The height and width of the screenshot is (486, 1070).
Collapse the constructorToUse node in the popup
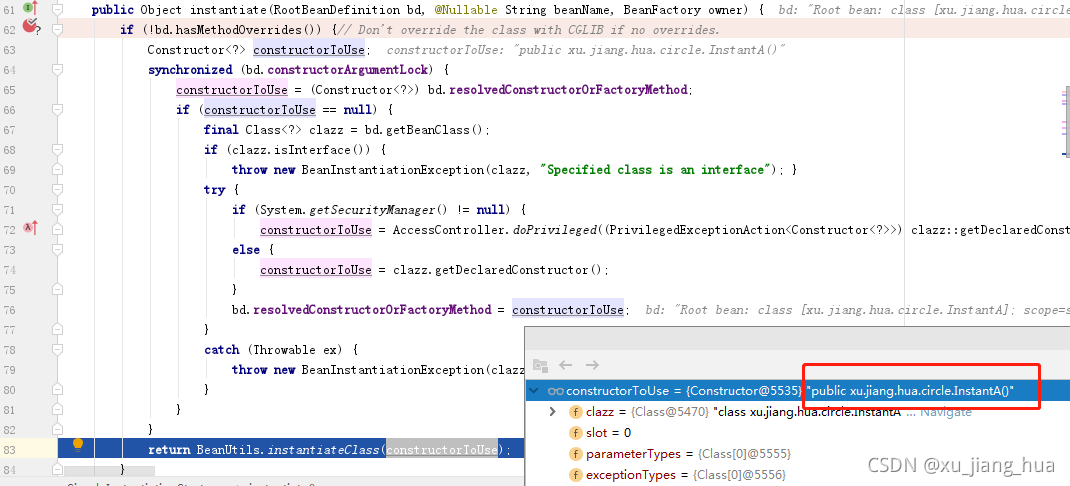point(534,391)
